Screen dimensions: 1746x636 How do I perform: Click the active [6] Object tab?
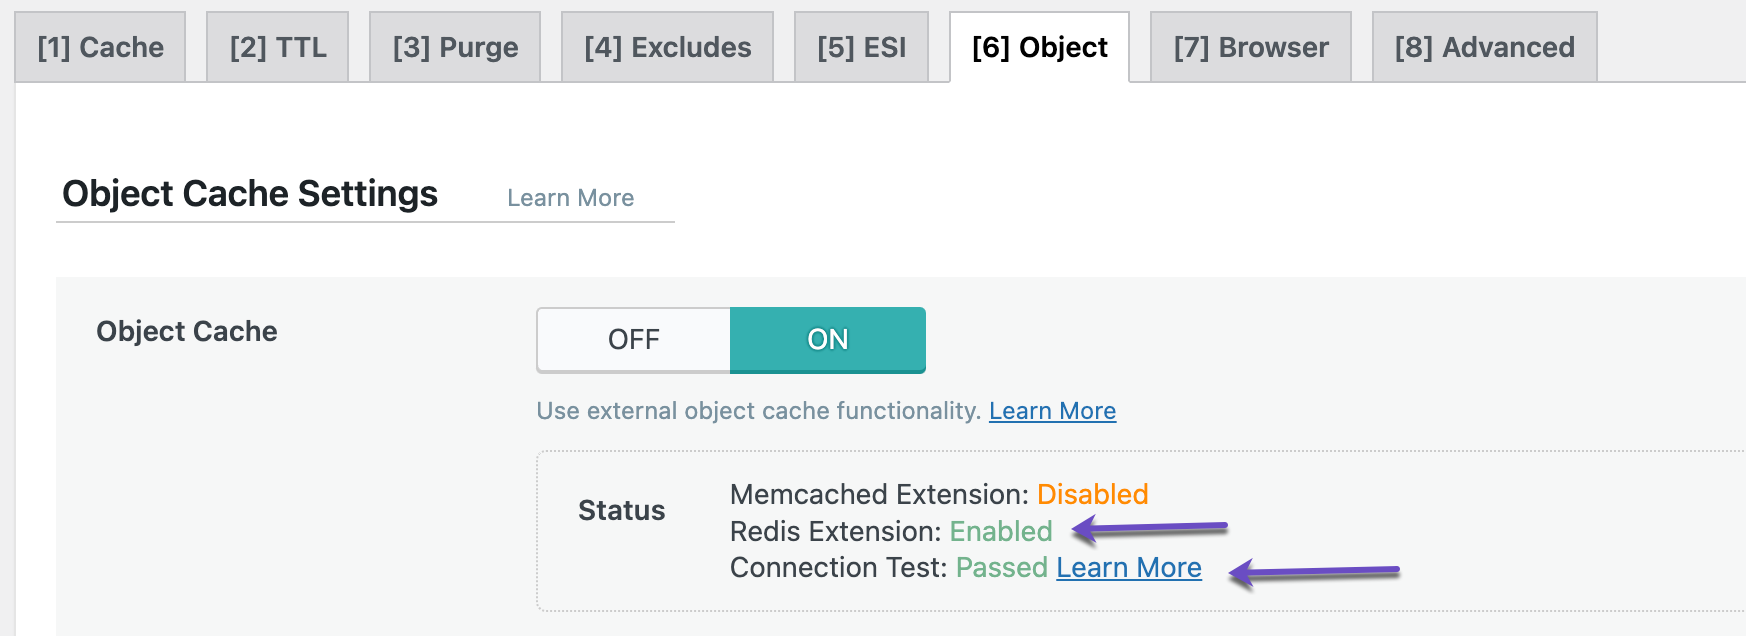[x=1039, y=47]
